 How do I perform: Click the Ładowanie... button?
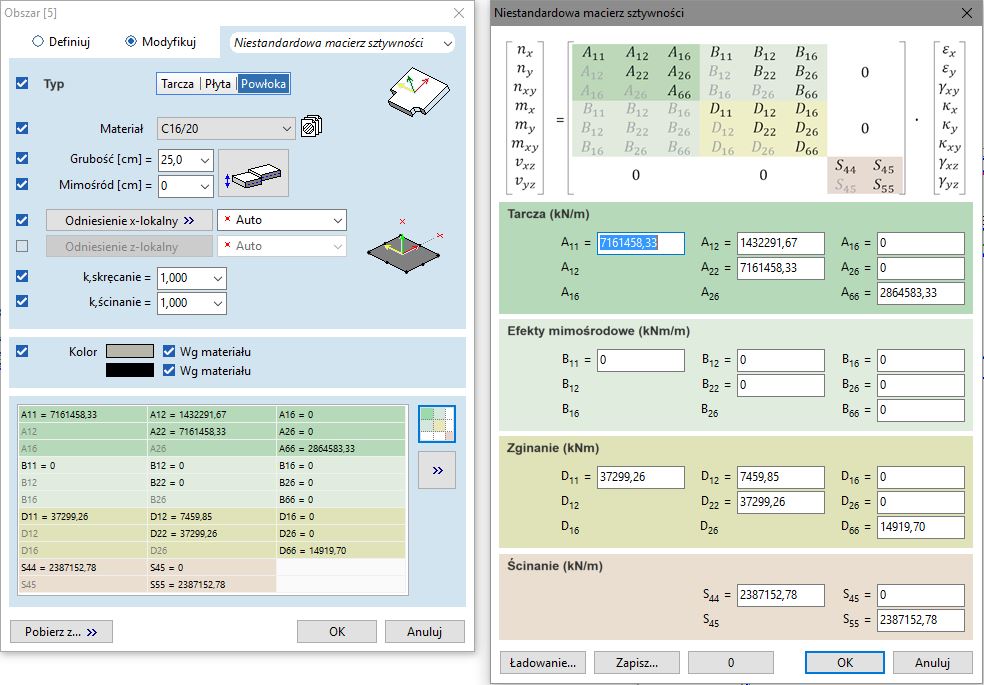pyautogui.click(x=542, y=662)
